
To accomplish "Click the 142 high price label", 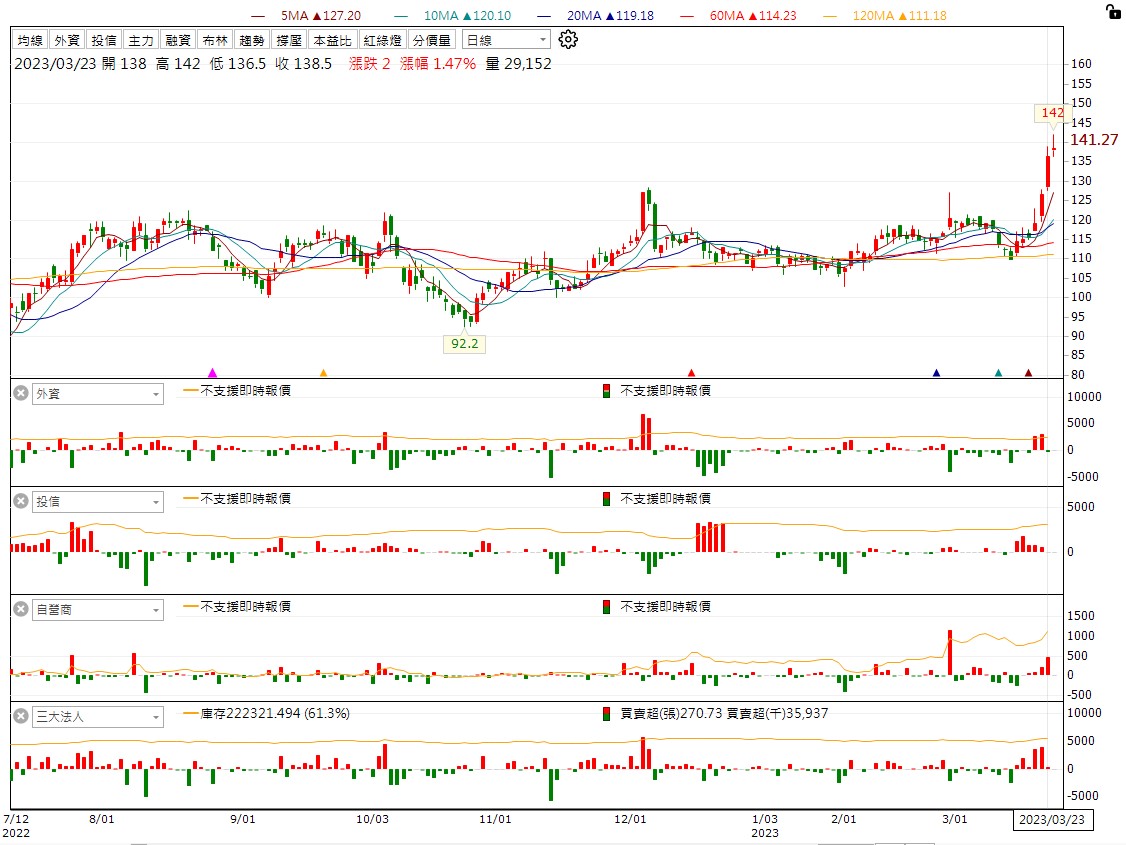I will coord(1052,113).
